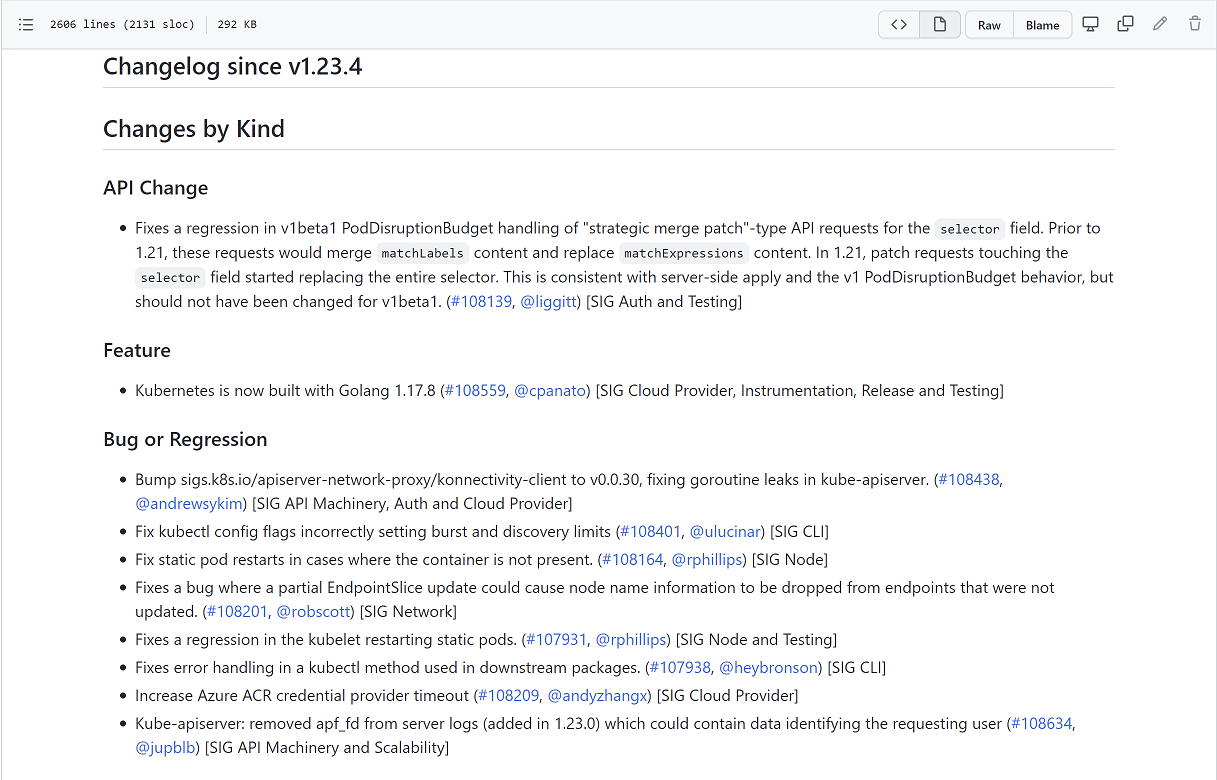The image size is (1217, 780).
Task: Open @andyzhangx profile link
Action: tap(599, 695)
